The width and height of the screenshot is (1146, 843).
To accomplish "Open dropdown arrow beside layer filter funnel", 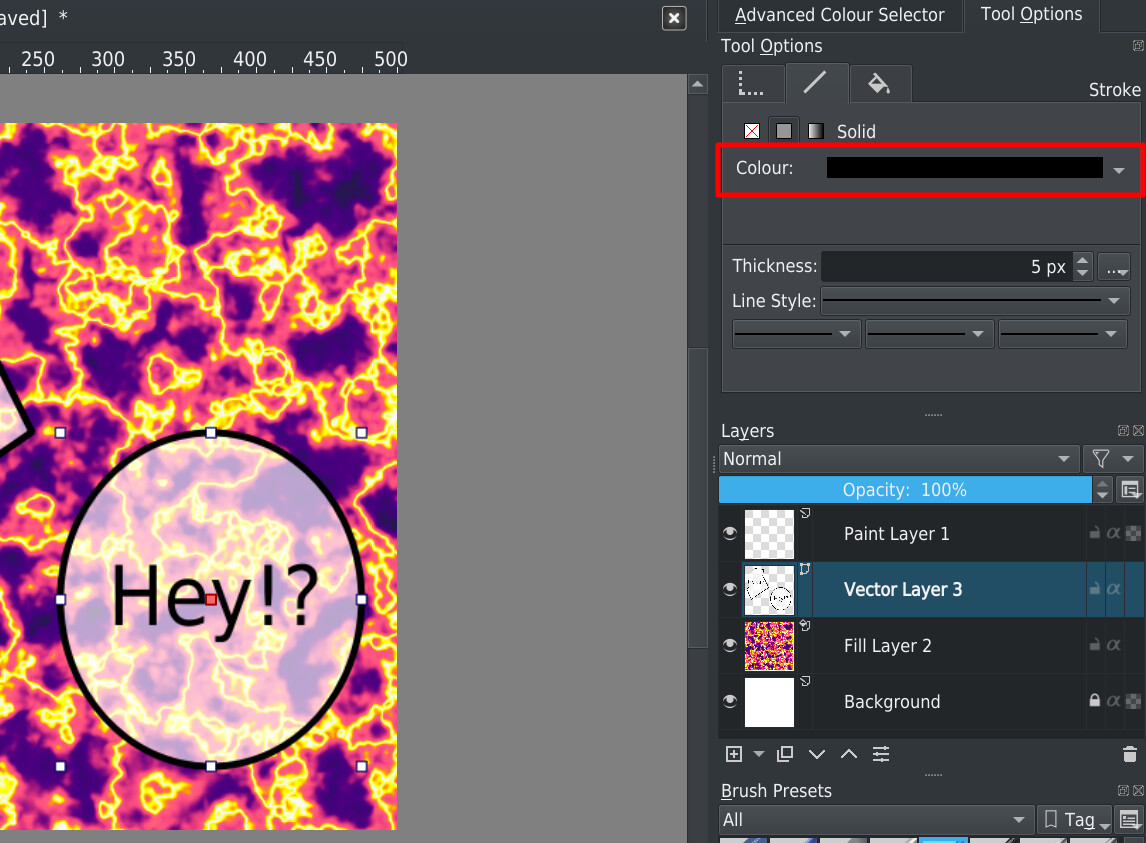I will 1128,459.
